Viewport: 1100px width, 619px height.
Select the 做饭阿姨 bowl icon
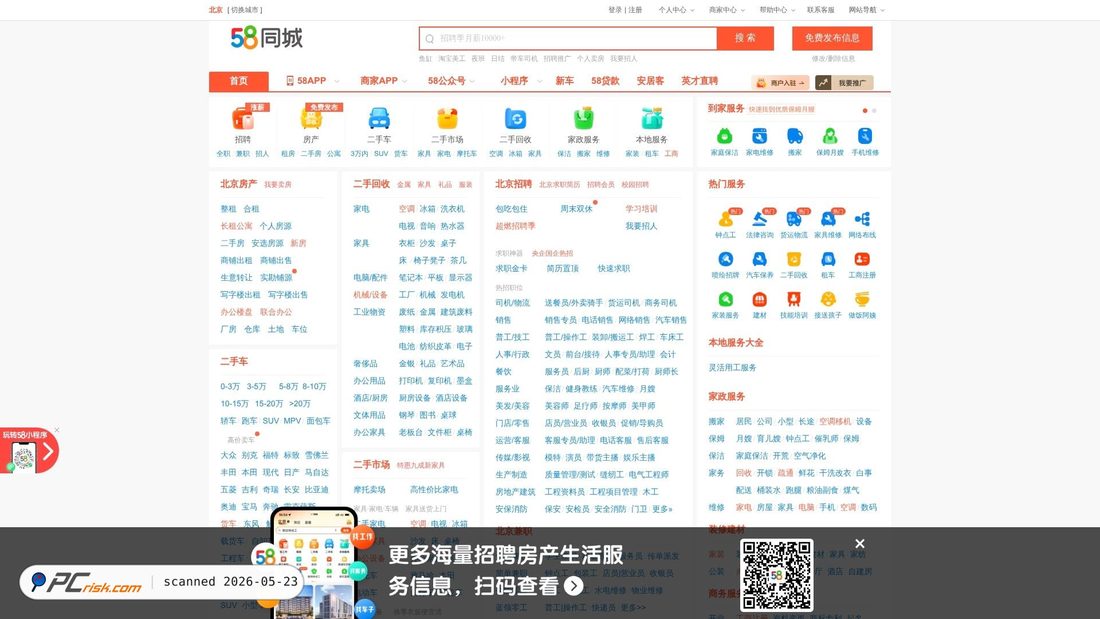coord(862,300)
